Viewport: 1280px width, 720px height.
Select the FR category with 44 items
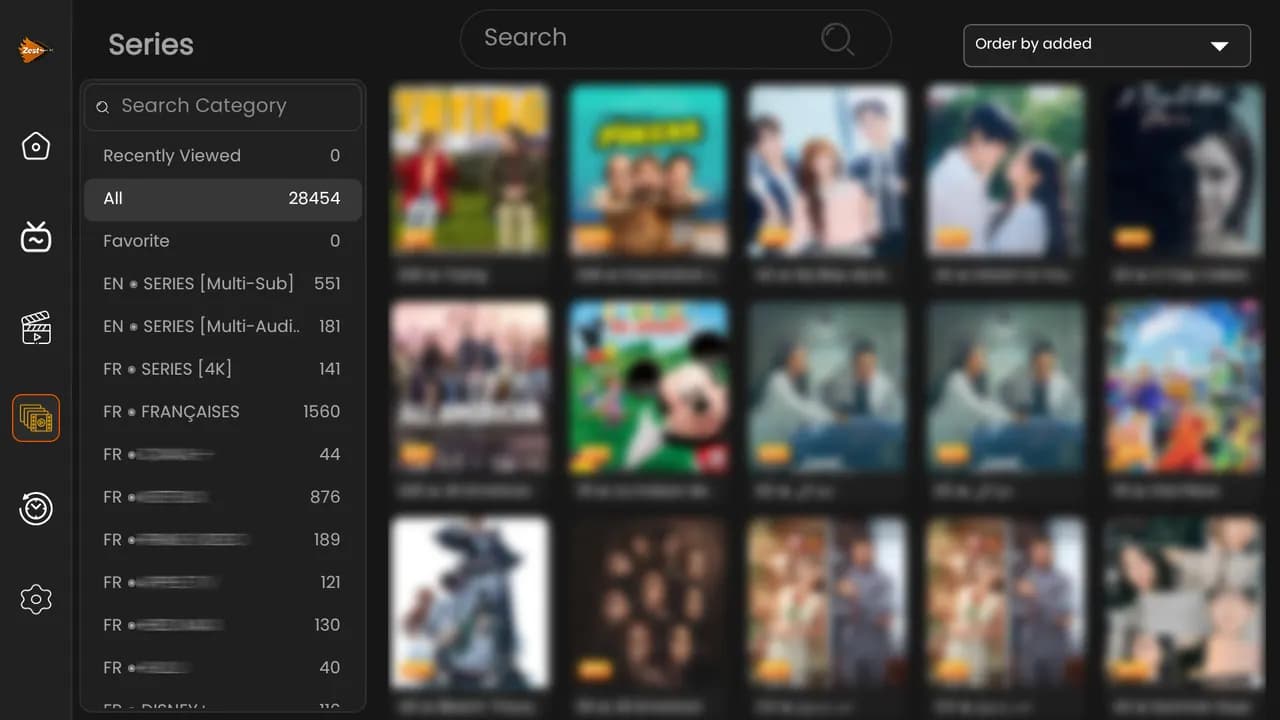click(223, 454)
